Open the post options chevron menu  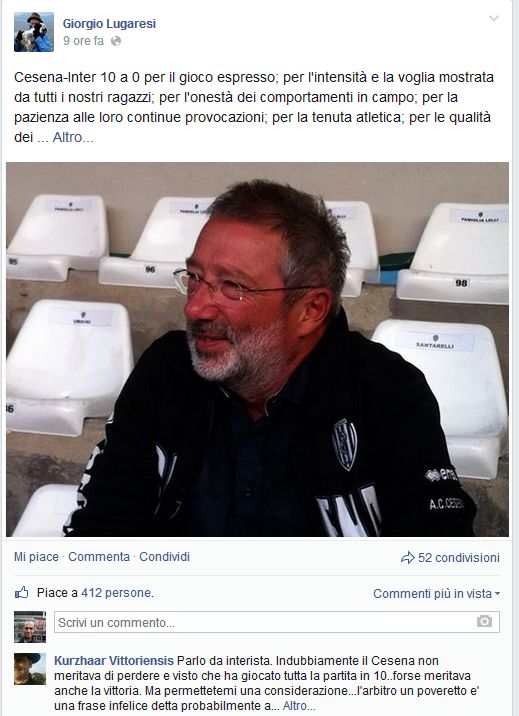(x=494, y=18)
